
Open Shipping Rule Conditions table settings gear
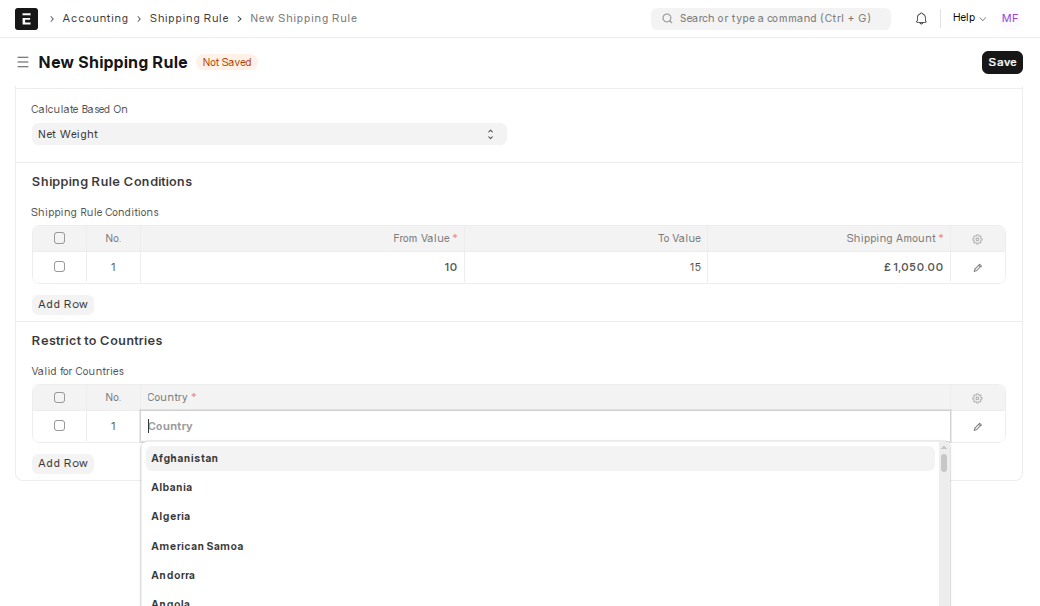click(977, 239)
